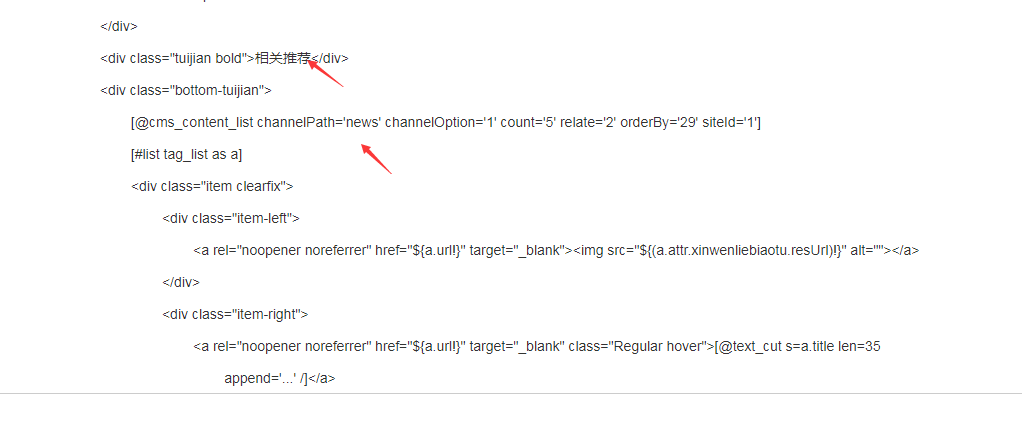The image size is (1022, 448).
Task: Click the channelPath='news' attribute
Action: 319,122
